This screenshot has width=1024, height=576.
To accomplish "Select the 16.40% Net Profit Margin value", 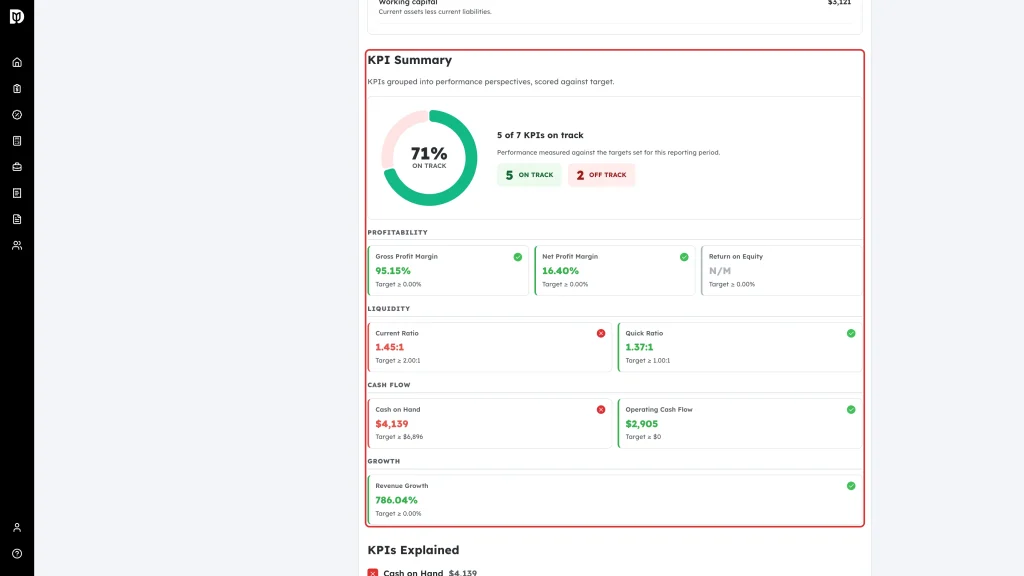I will point(560,271).
